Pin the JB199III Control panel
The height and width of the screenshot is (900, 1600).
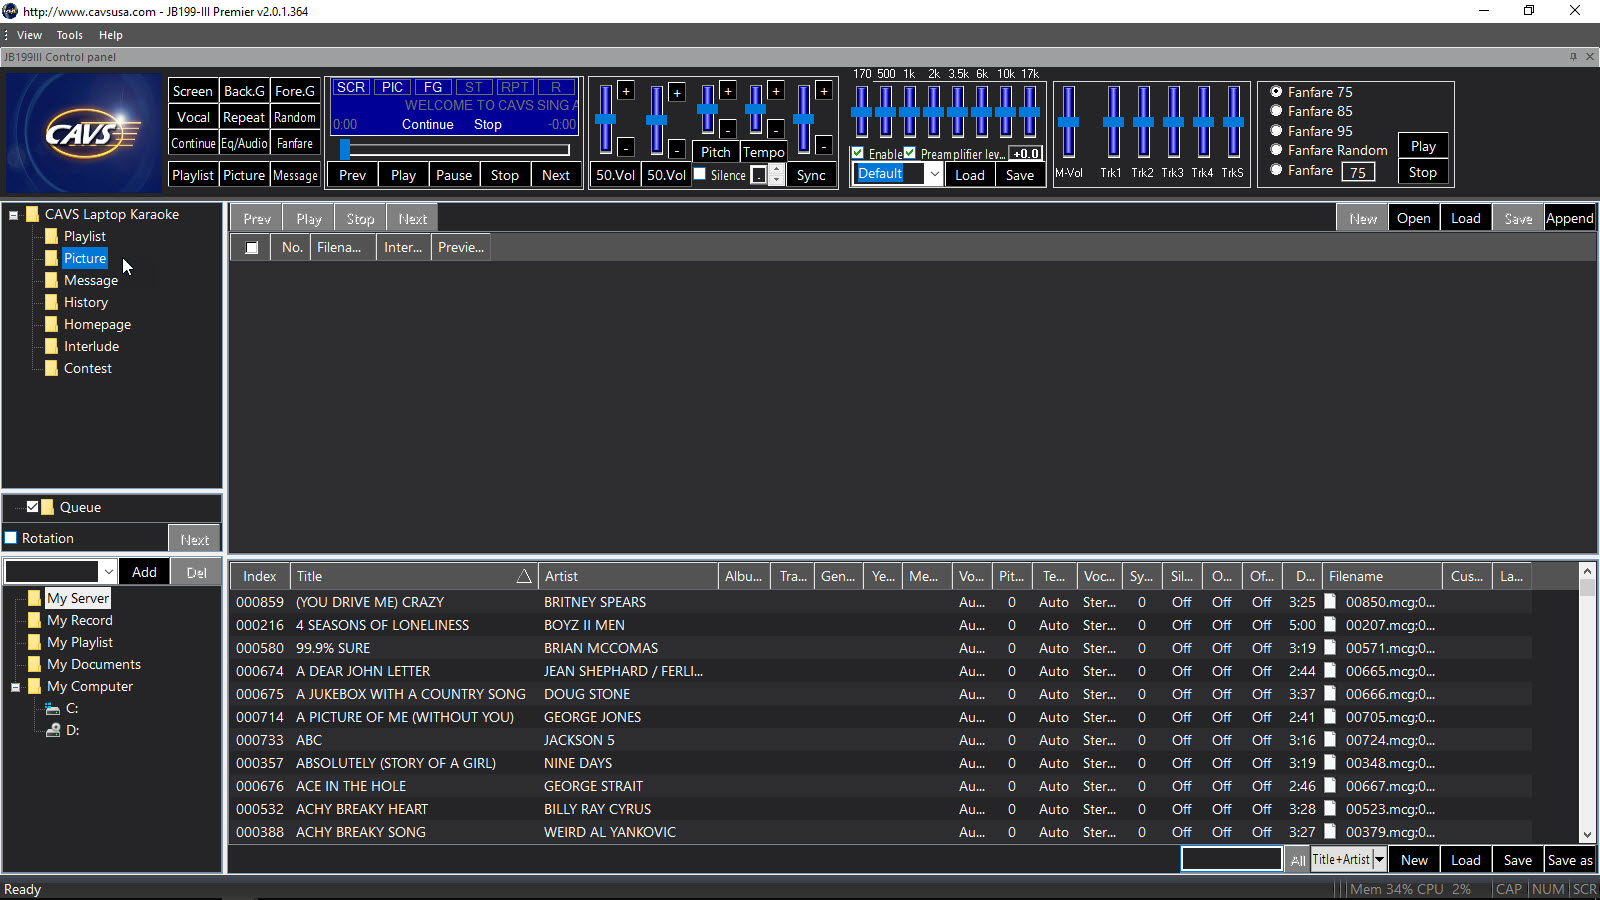coord(1573,57)
